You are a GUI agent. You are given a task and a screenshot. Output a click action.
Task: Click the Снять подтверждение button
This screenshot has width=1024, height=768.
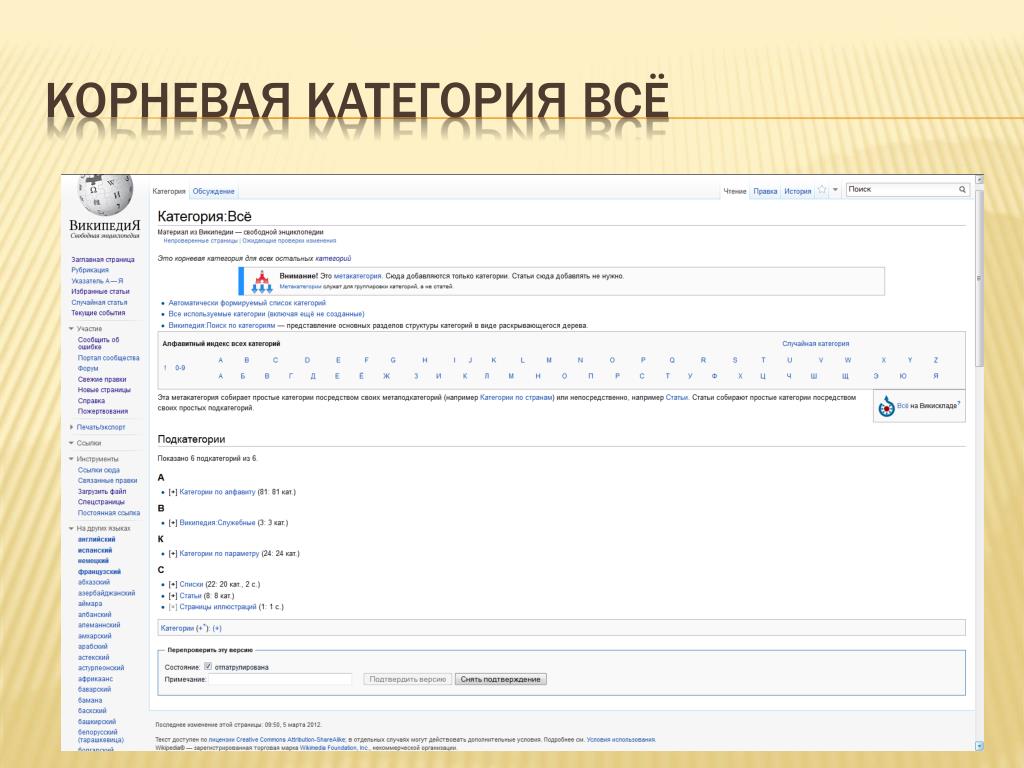[501, 679]
